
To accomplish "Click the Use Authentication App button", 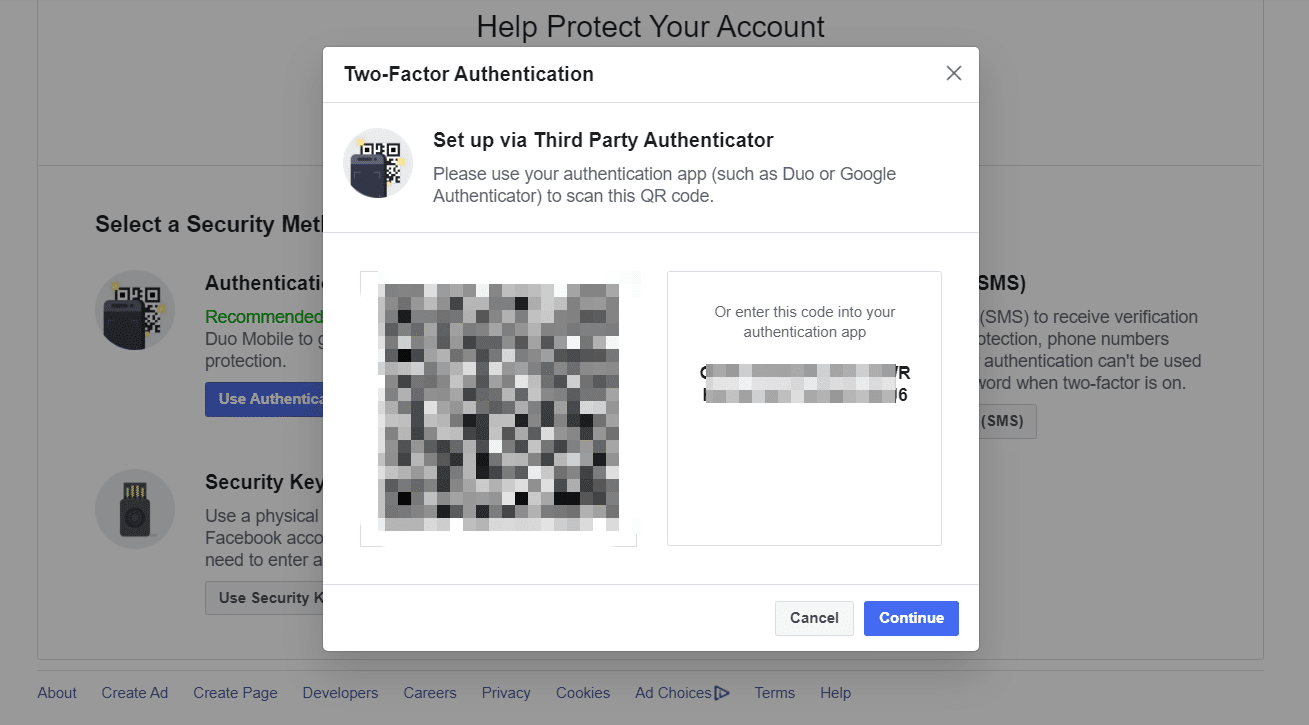I will click(x=265, y=399).
